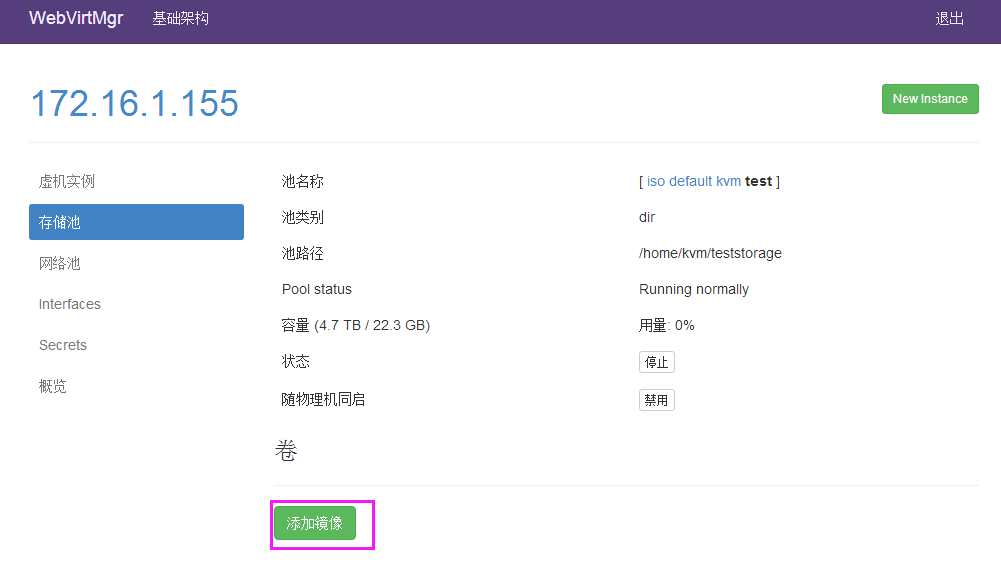This screenshot has width=1001, height=565.
Task: Toggle autostart with 禁用 button
Action: click(656, 400)
